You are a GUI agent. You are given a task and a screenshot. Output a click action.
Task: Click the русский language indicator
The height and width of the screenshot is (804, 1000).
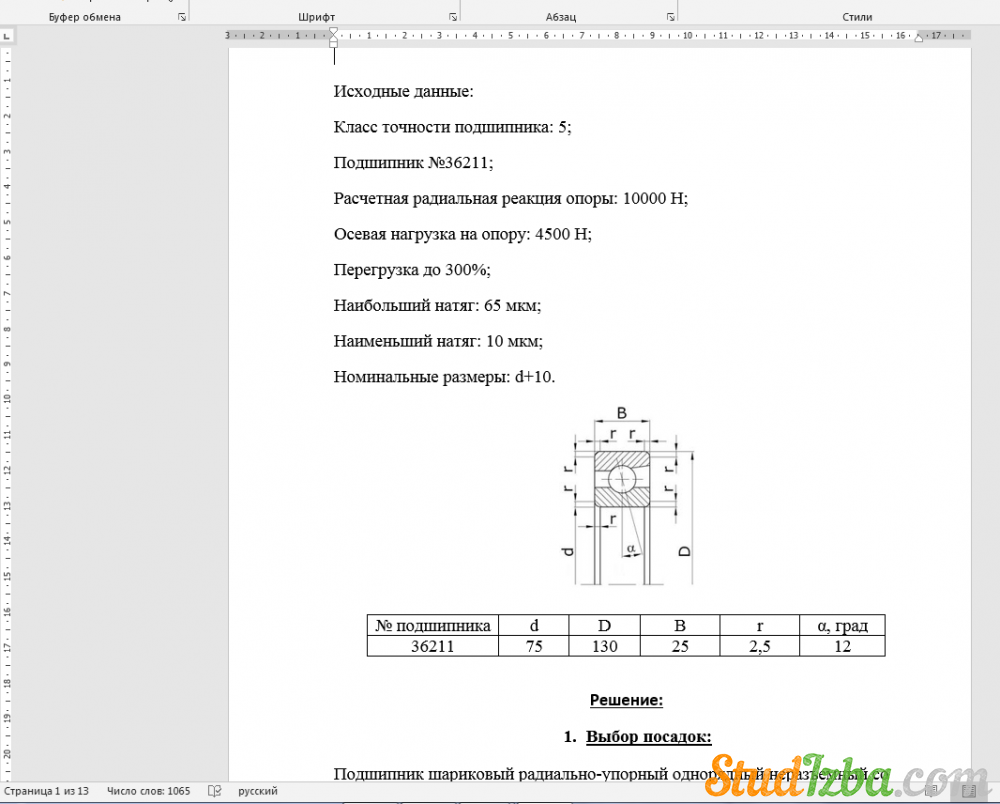click(x=258, y=791)
